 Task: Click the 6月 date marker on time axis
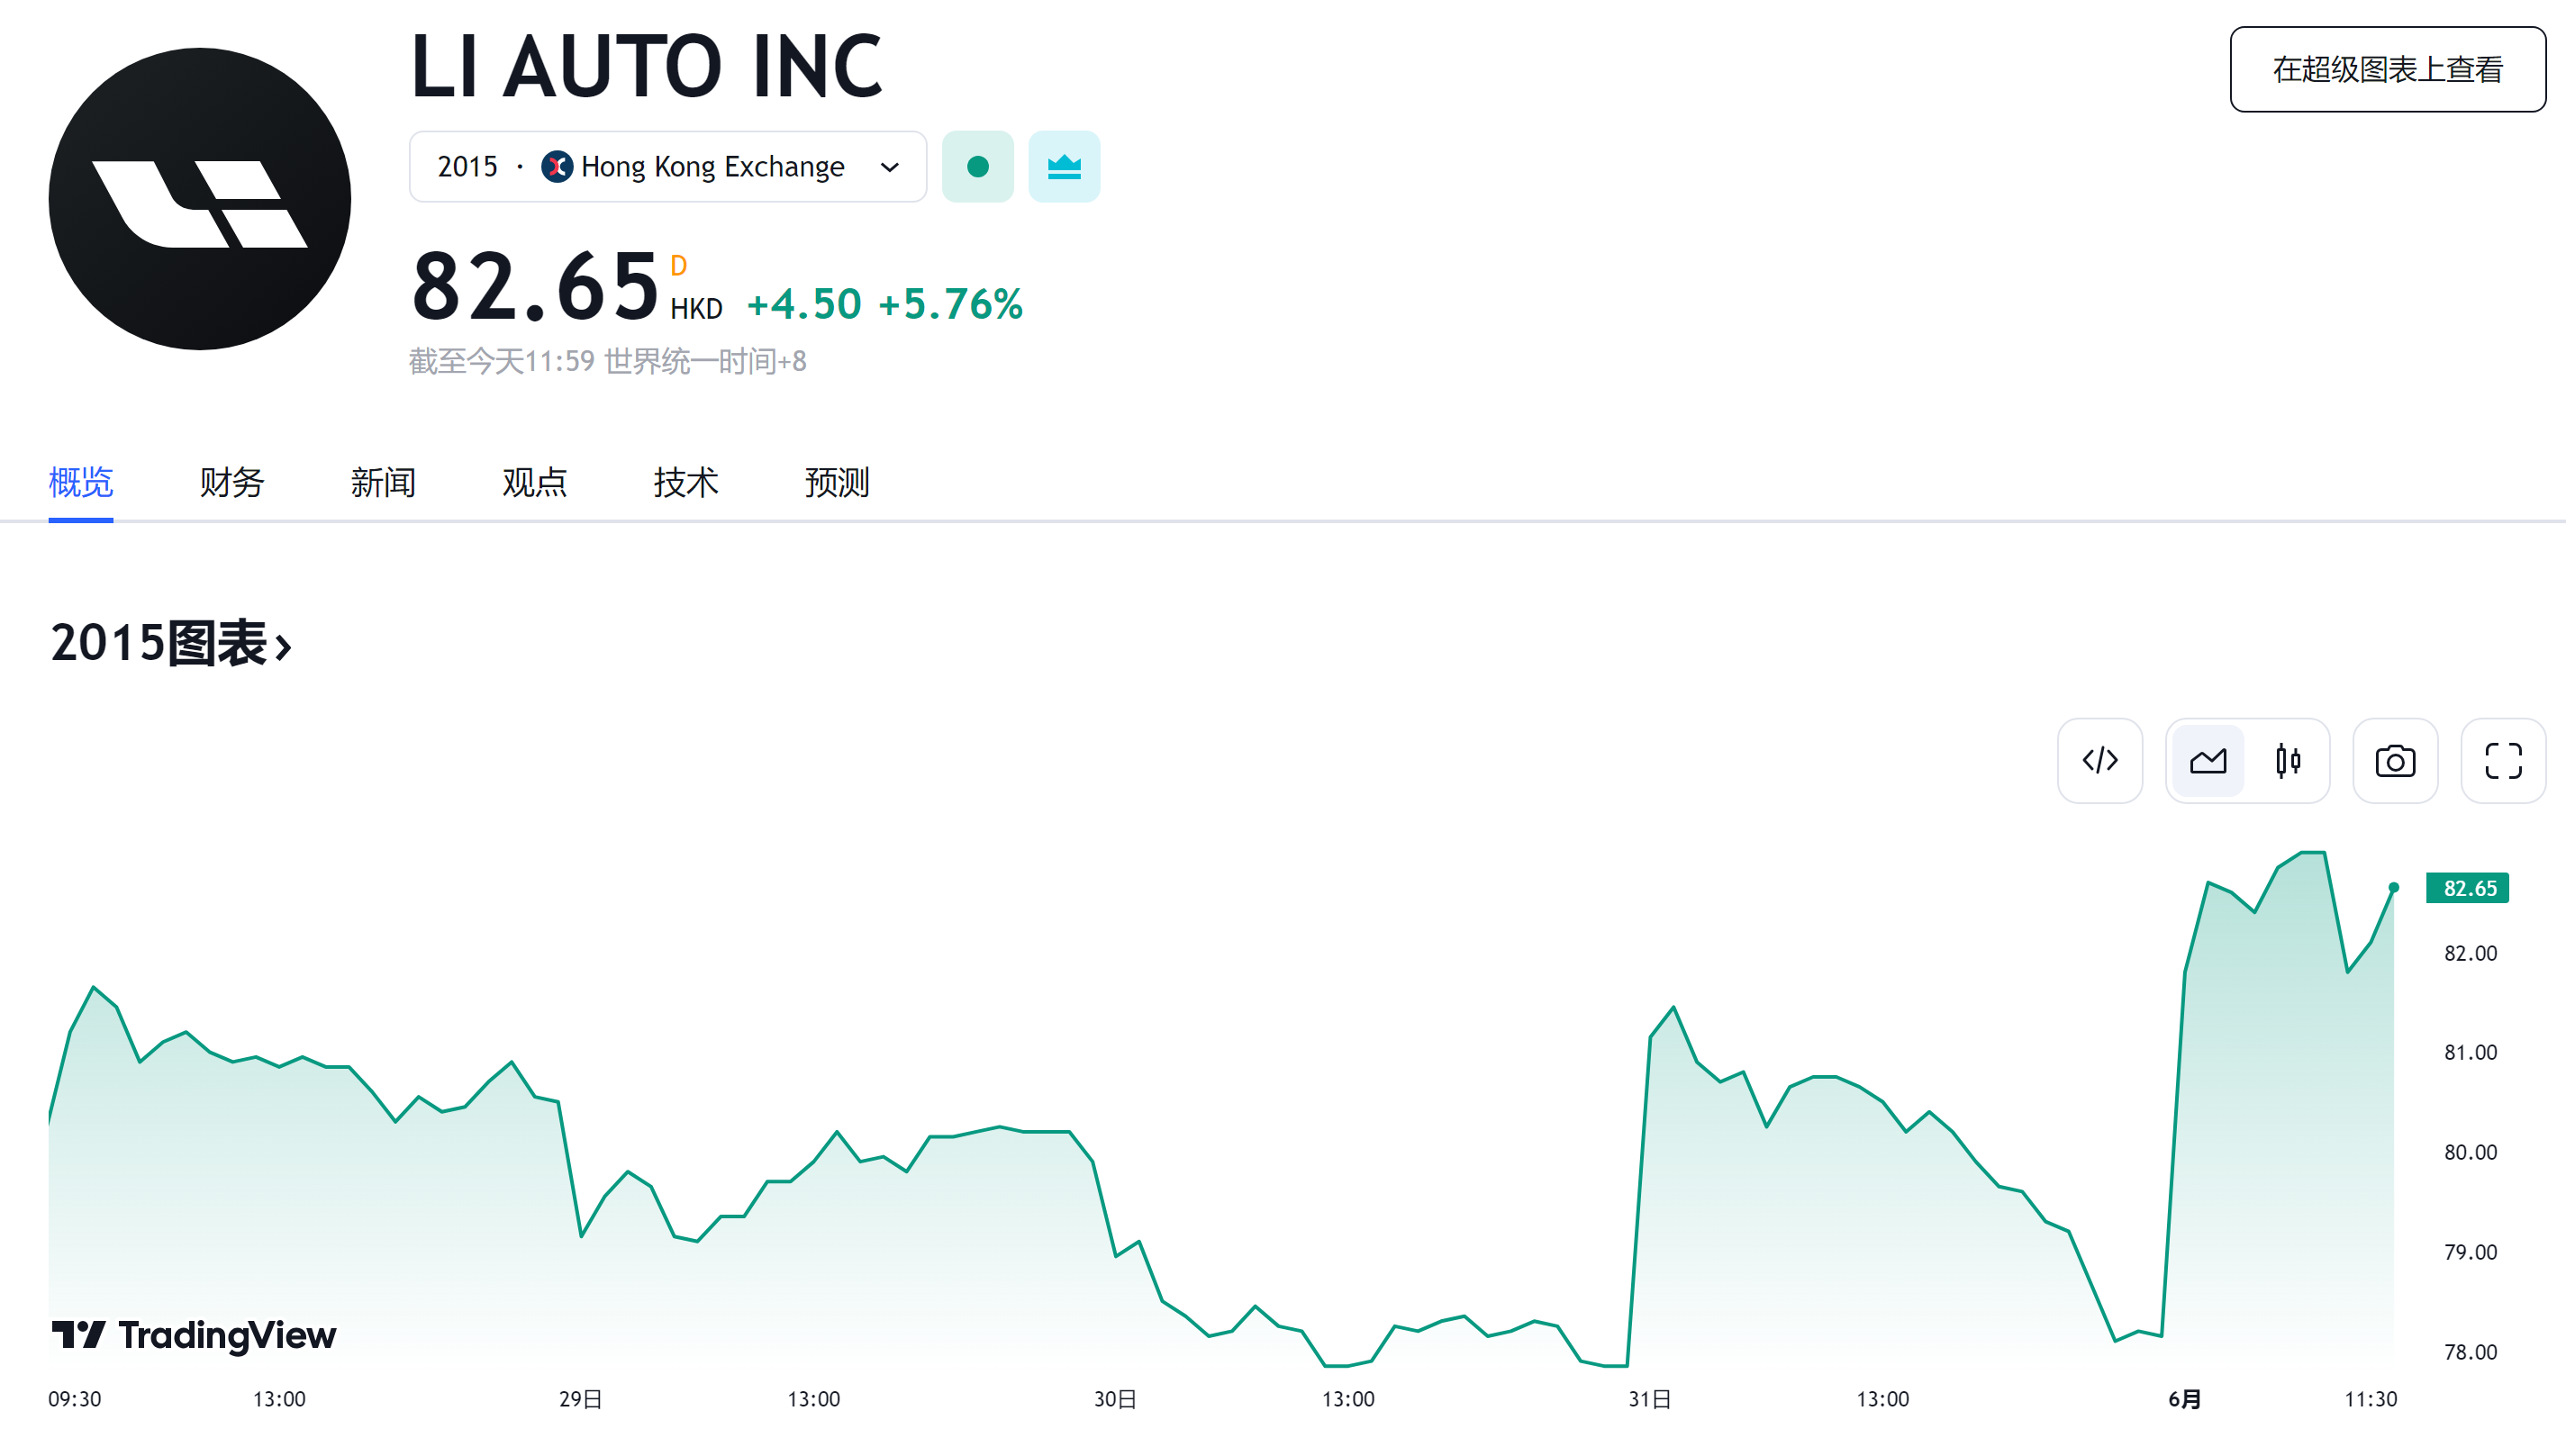(x=2184, y=1399)
